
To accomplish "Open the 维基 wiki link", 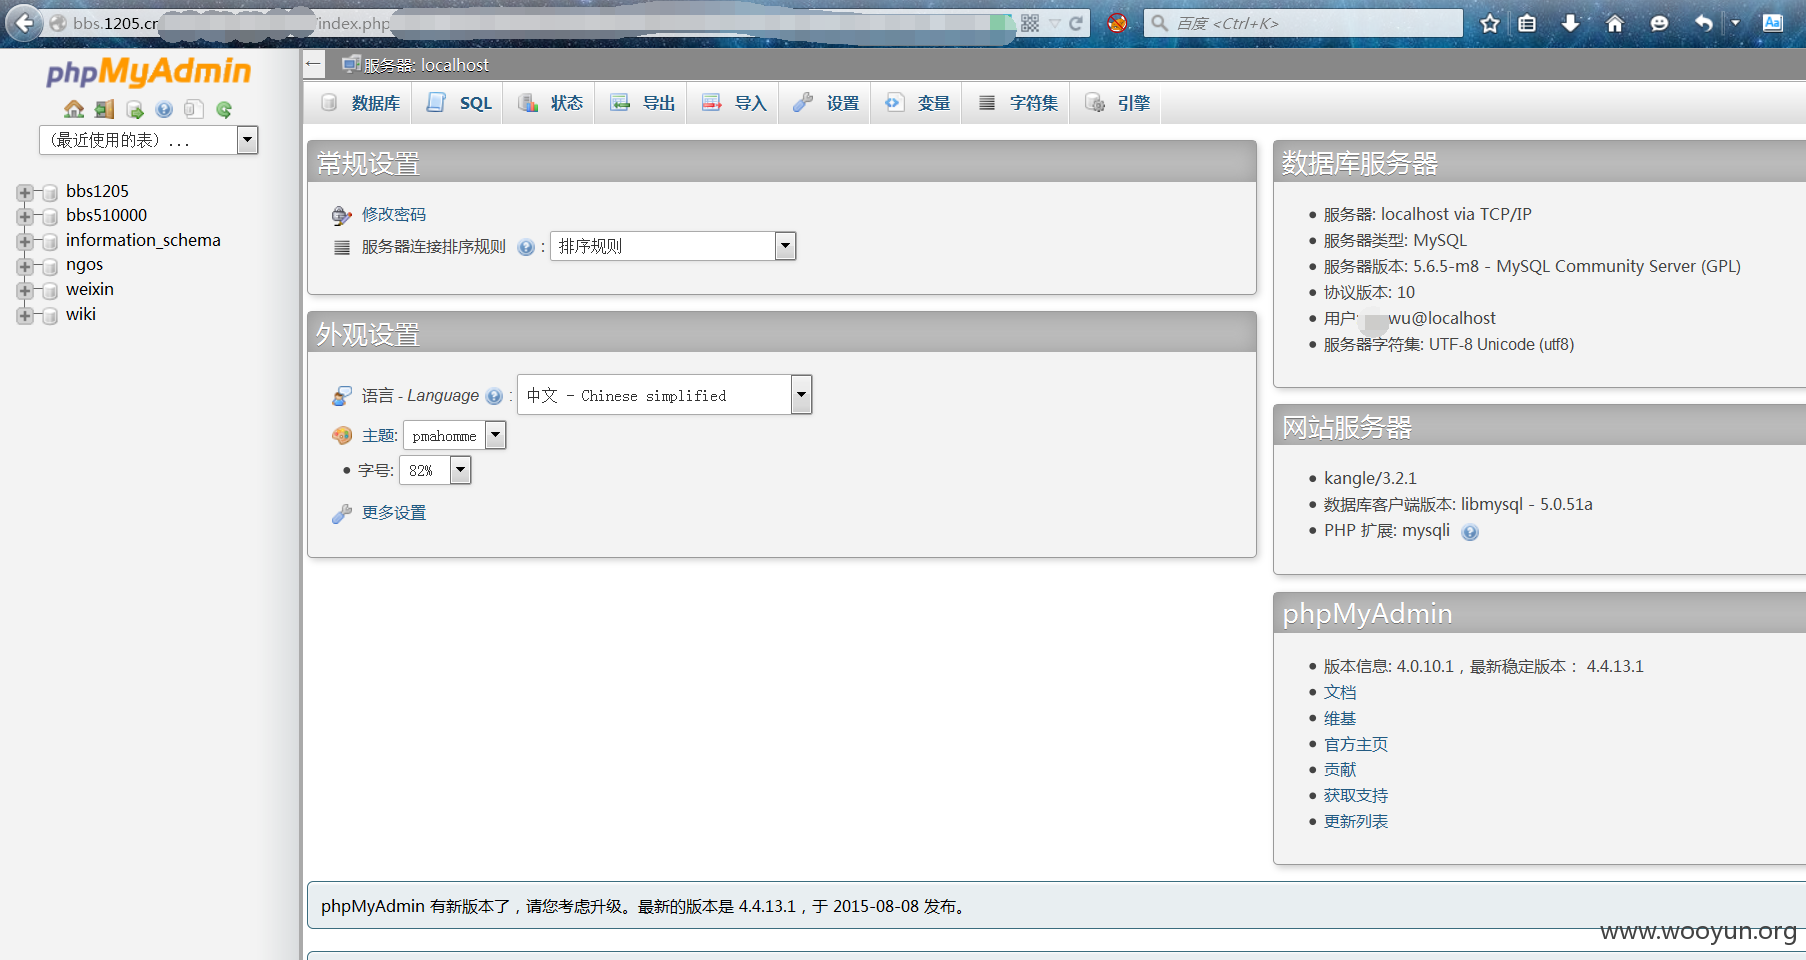I will coord(1340,718).
